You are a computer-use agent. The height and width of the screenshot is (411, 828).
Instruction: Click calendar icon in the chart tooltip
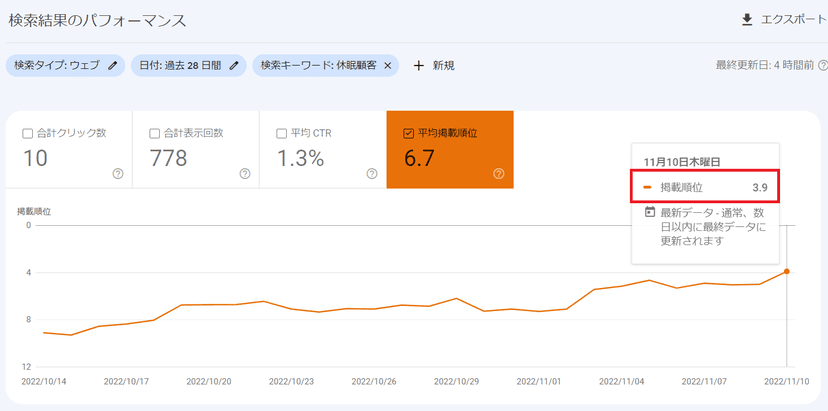click(650, 212)
